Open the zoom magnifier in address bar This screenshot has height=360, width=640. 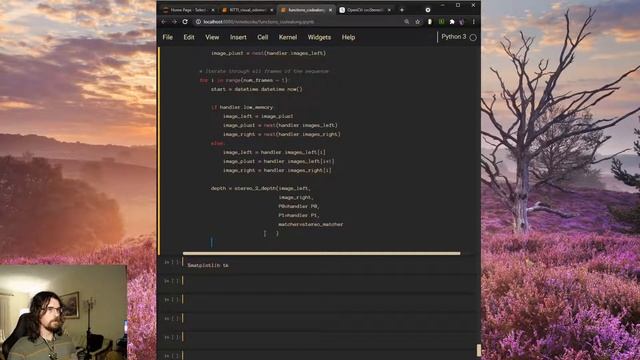coord(407,22)
